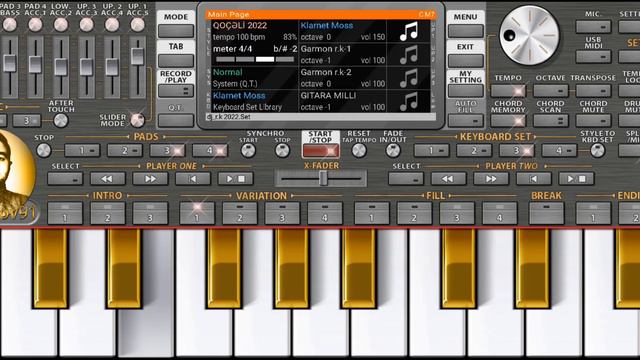640x360 pixels.
Task: Open the MENU button
Action: tap(466, 31)
